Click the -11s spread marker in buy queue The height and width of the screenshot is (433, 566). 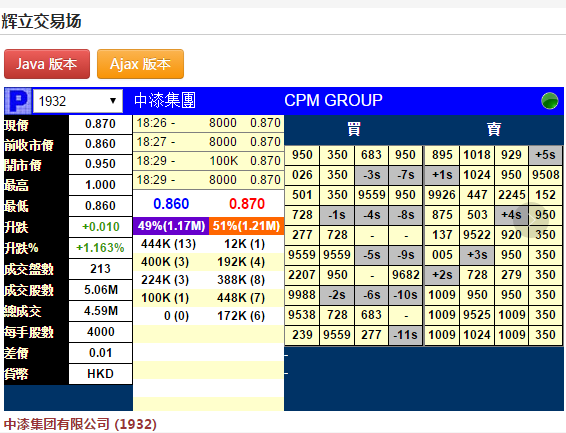405,335
